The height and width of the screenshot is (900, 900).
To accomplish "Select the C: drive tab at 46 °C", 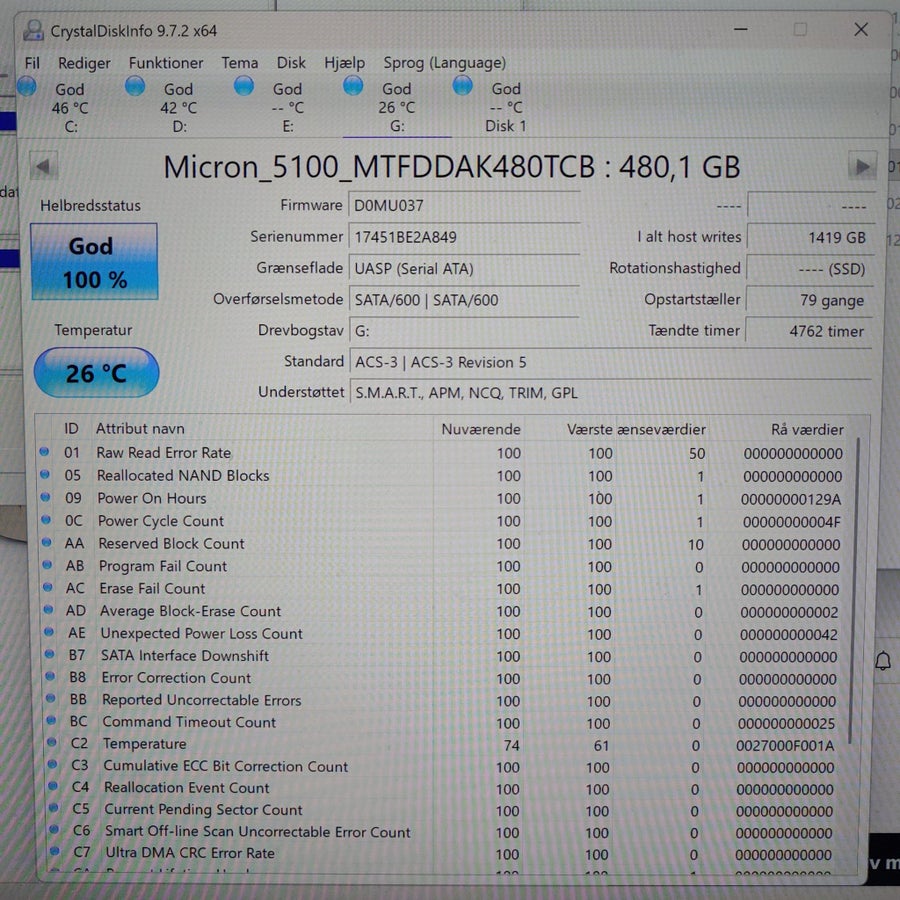I will coord(70,107).
